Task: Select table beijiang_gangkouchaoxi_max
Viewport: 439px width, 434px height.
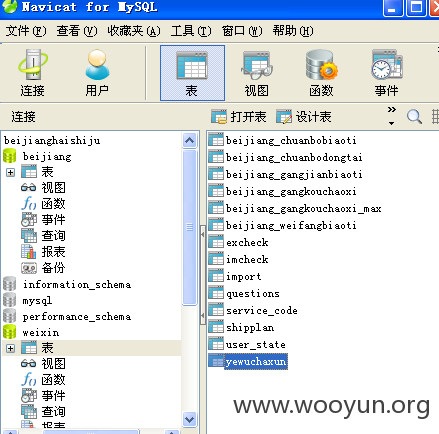Action: pyautogui.click(x=295, y=208)
